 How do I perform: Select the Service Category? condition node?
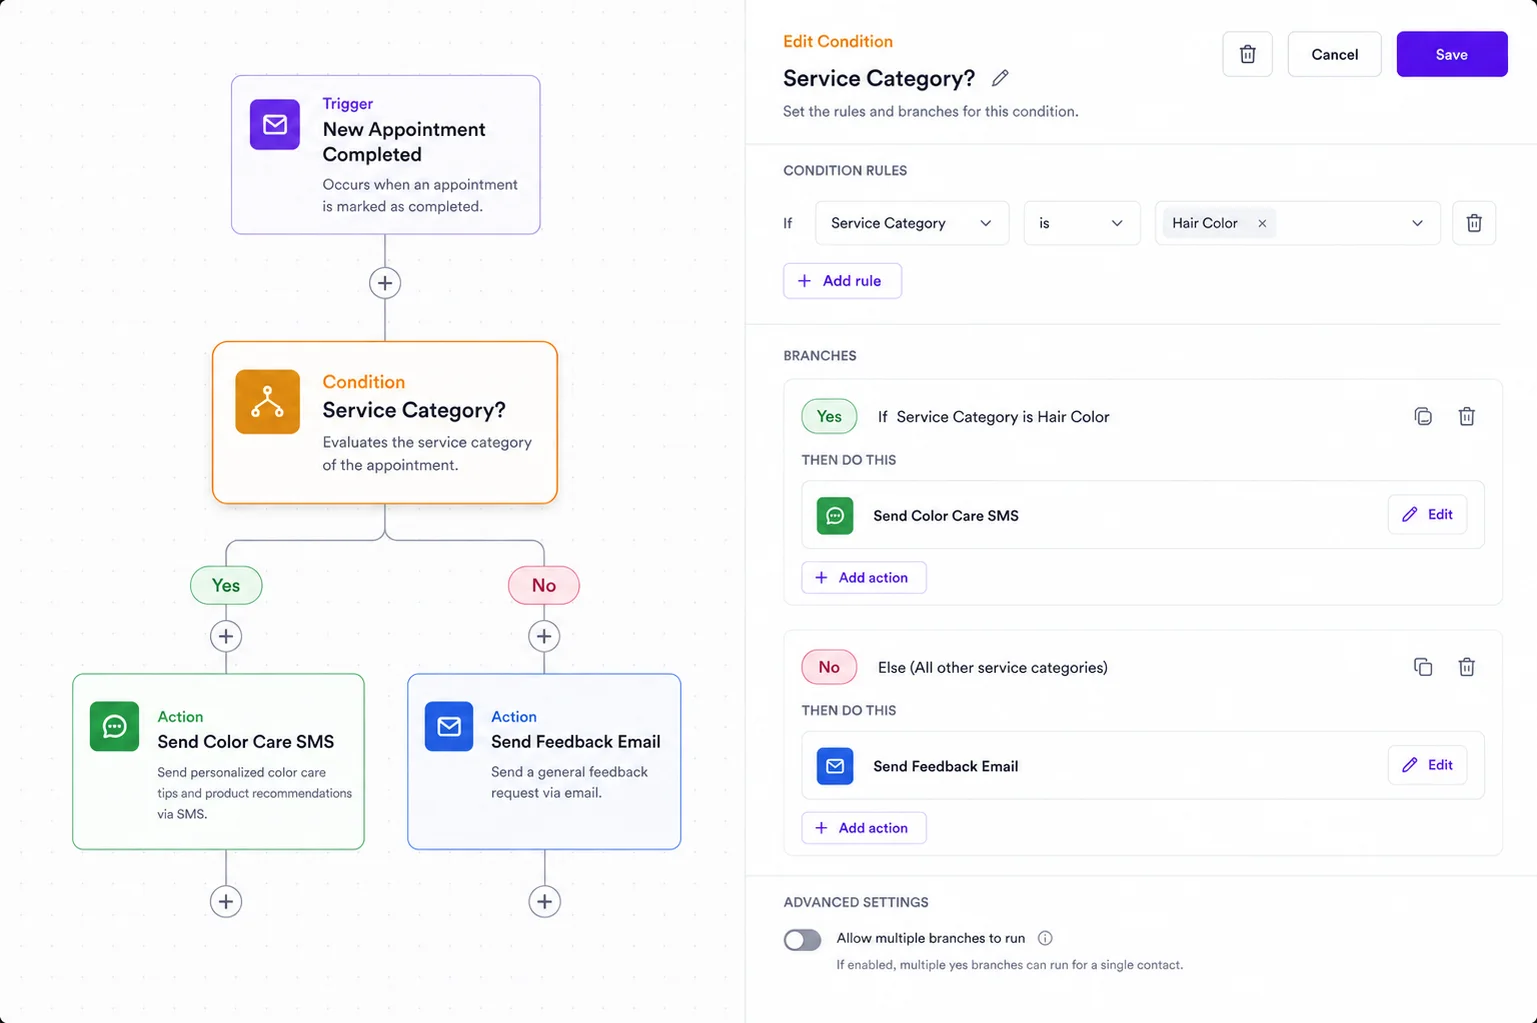[385, 423]
